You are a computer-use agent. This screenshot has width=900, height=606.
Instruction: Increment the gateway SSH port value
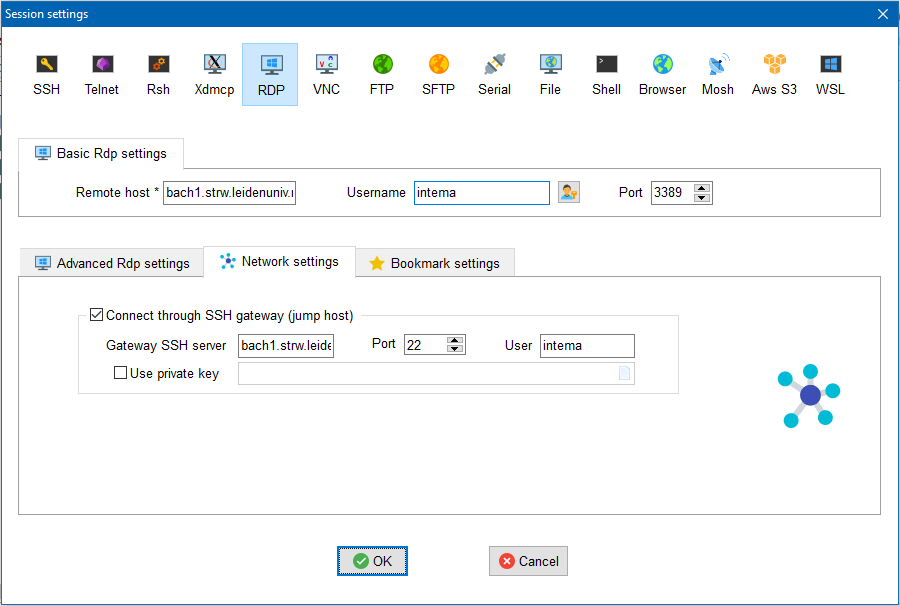[x=456, y=340]
